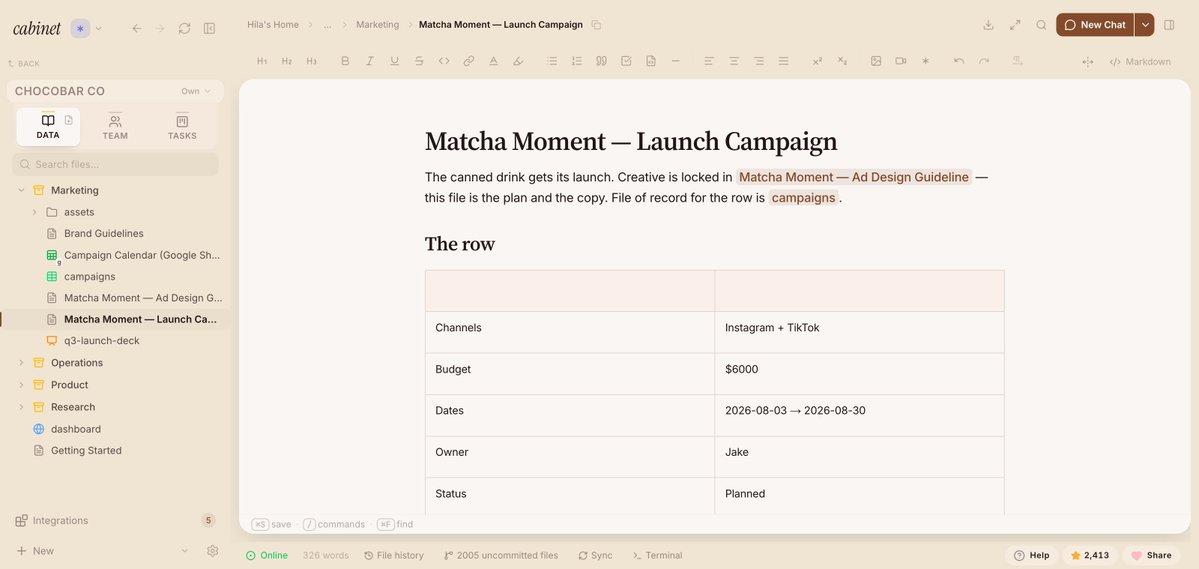The height and width of the screenshot is (569, 1199).
Task: Toggle the editor width icon
Action: 1087,62
